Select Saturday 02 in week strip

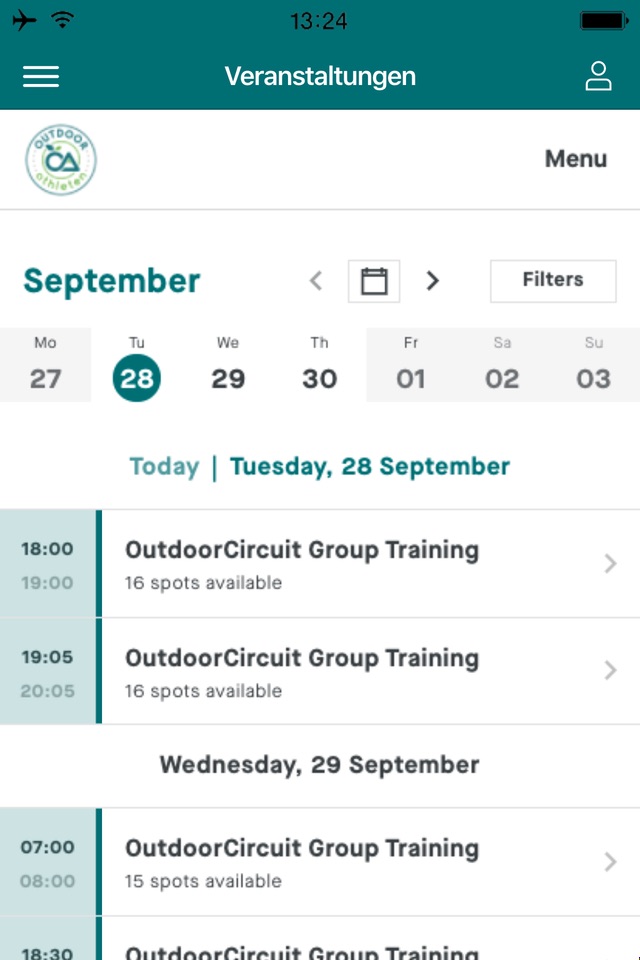502,366
